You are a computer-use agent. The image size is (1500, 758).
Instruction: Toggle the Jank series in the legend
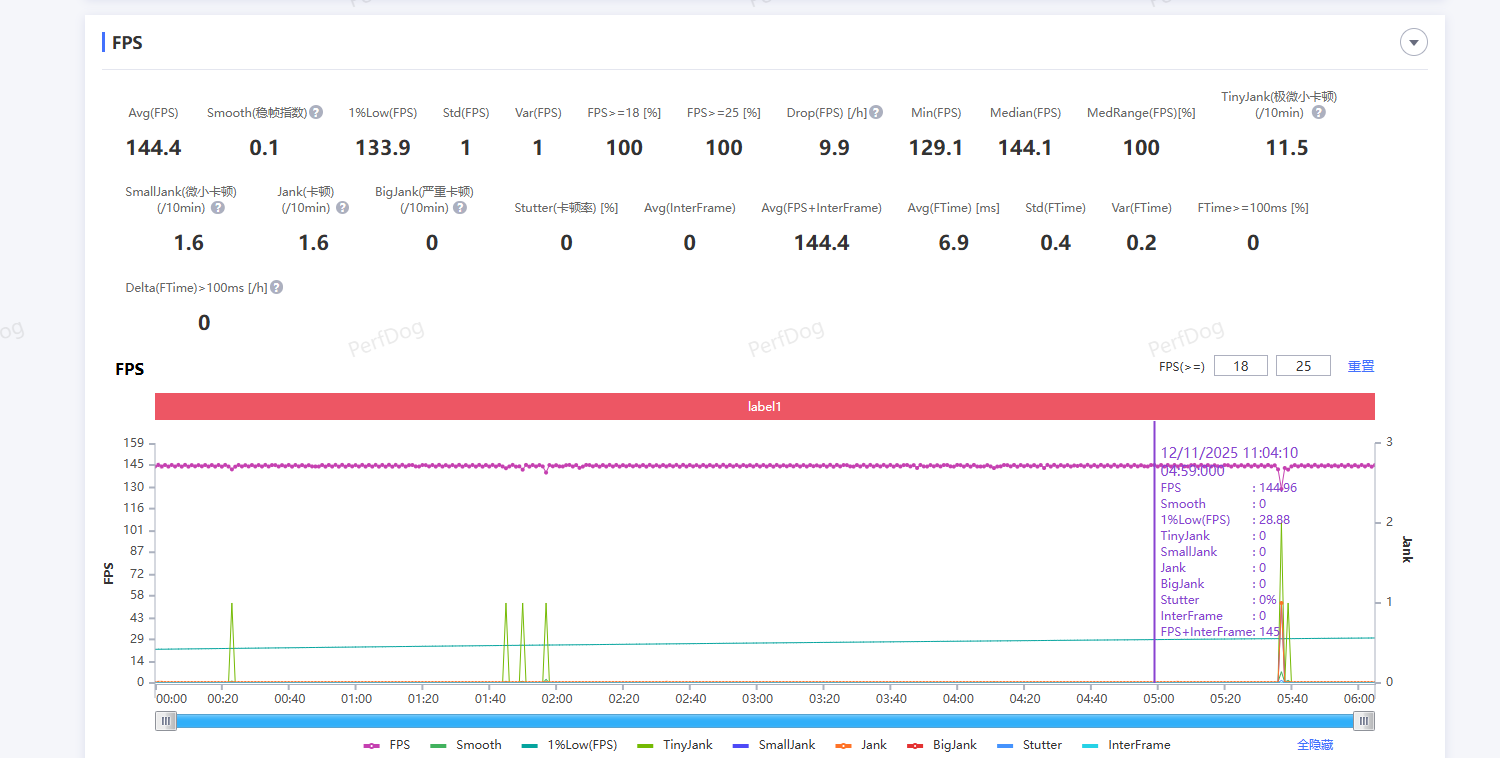pos(861,745)
